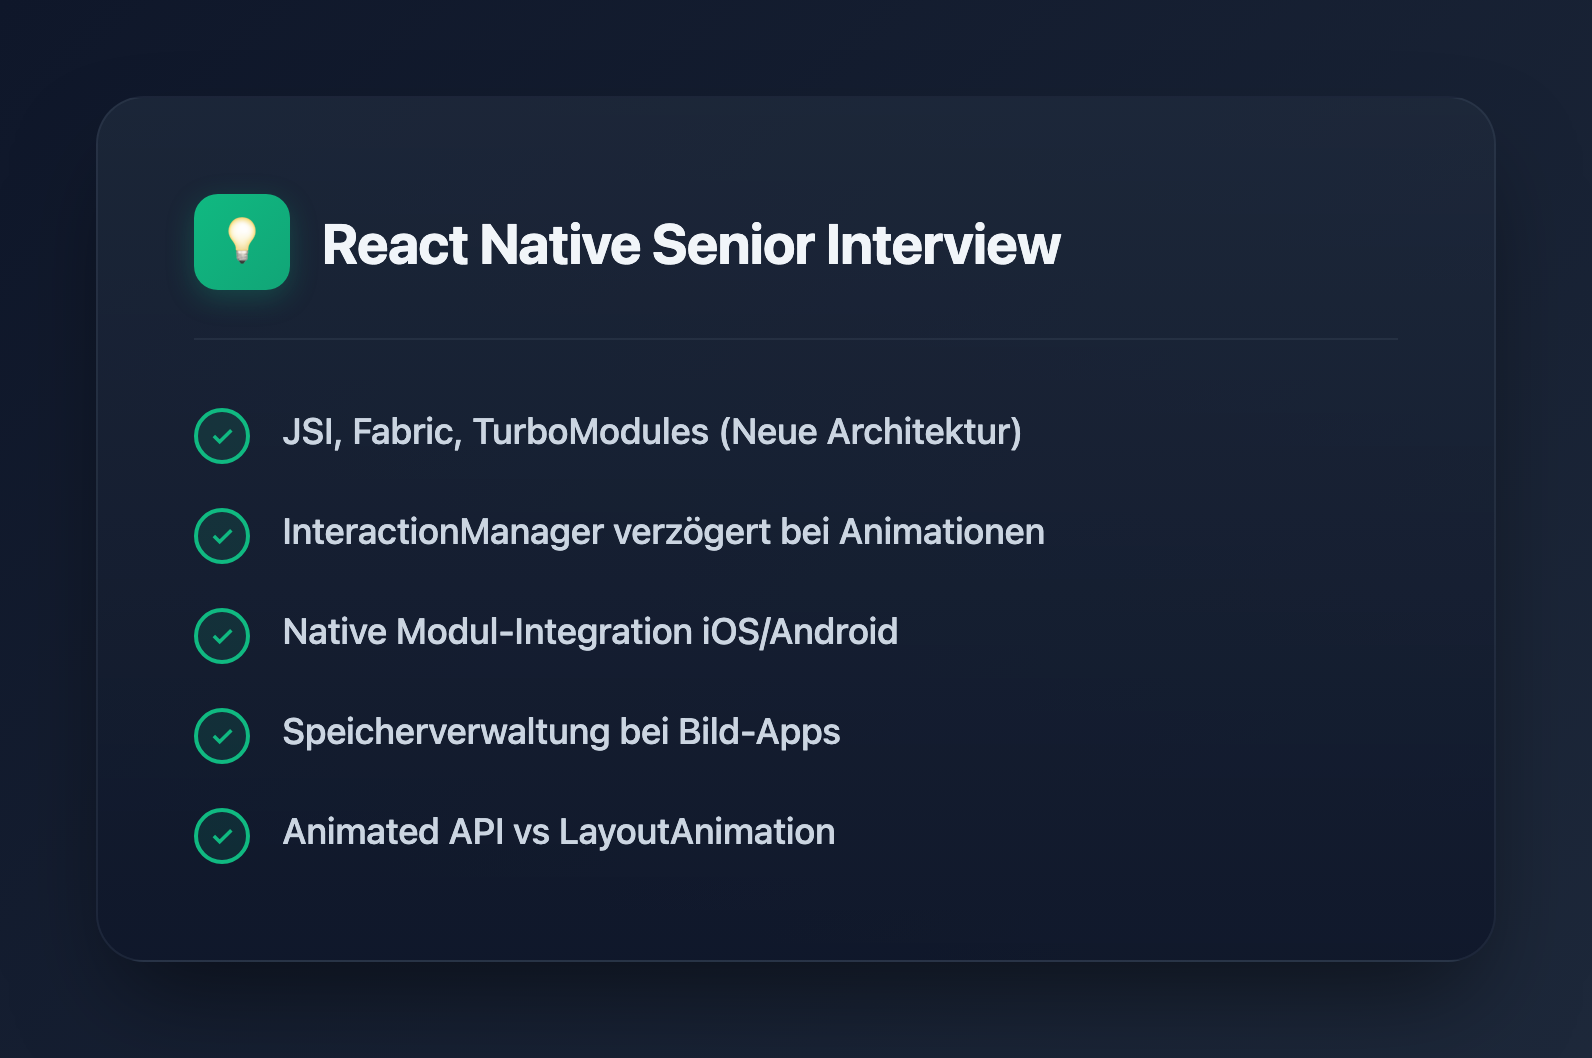This screenshot has width=1592, height=1058.
Task: Select text InteractionManager verzögert bei Animationen
Action: click(x=664, y=532)
